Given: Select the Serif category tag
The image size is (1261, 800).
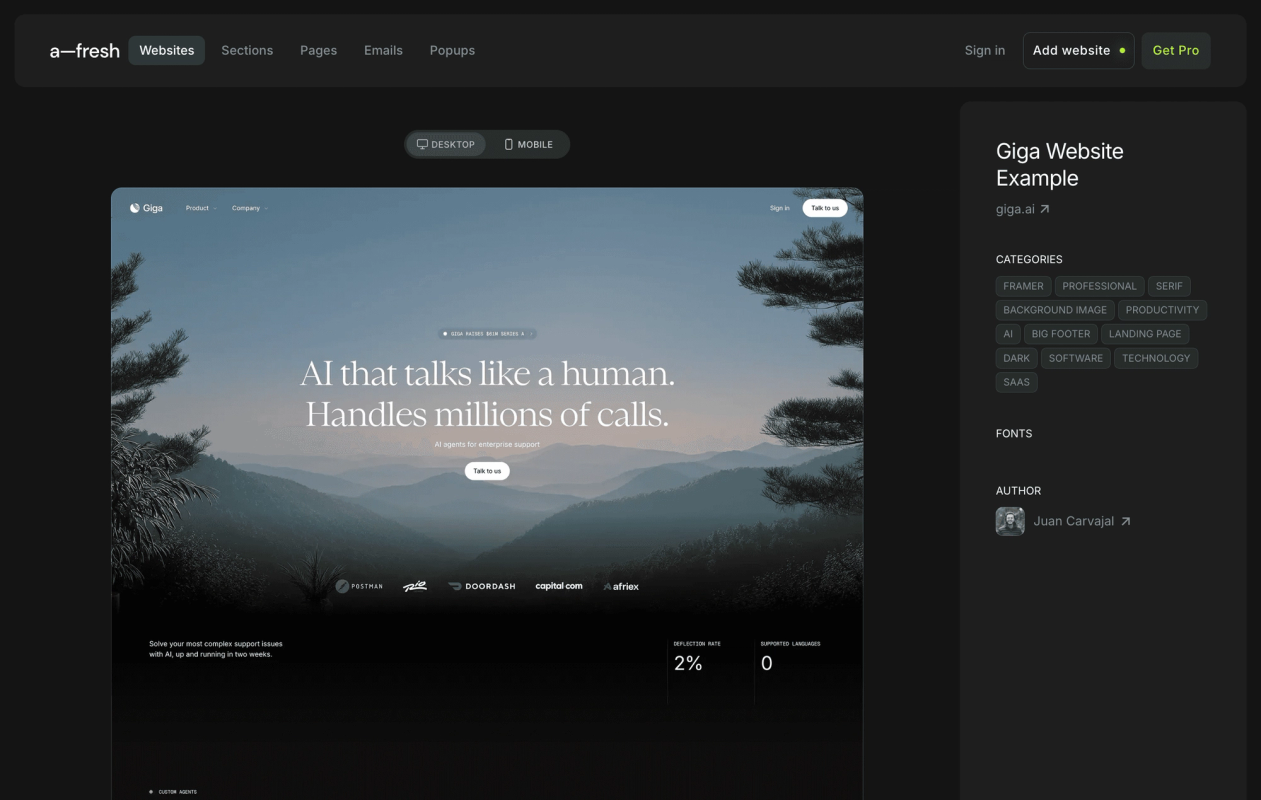Looking at the screenshot, I should pos(1169,286).
